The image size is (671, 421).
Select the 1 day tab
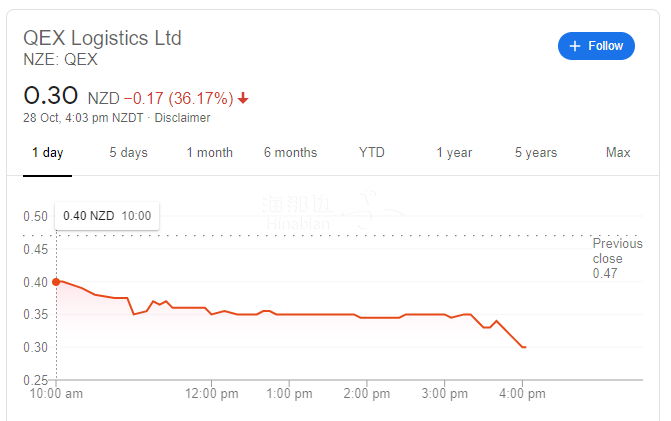click(47, 153)
